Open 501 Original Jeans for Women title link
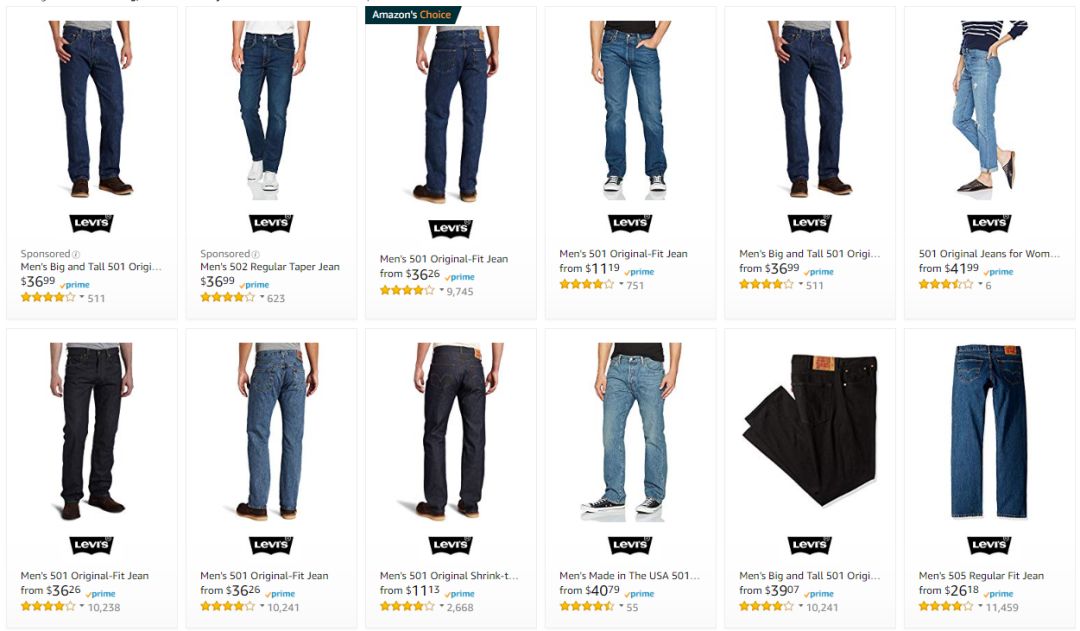This screenshot has height=631, width=1080. (989, 254)
